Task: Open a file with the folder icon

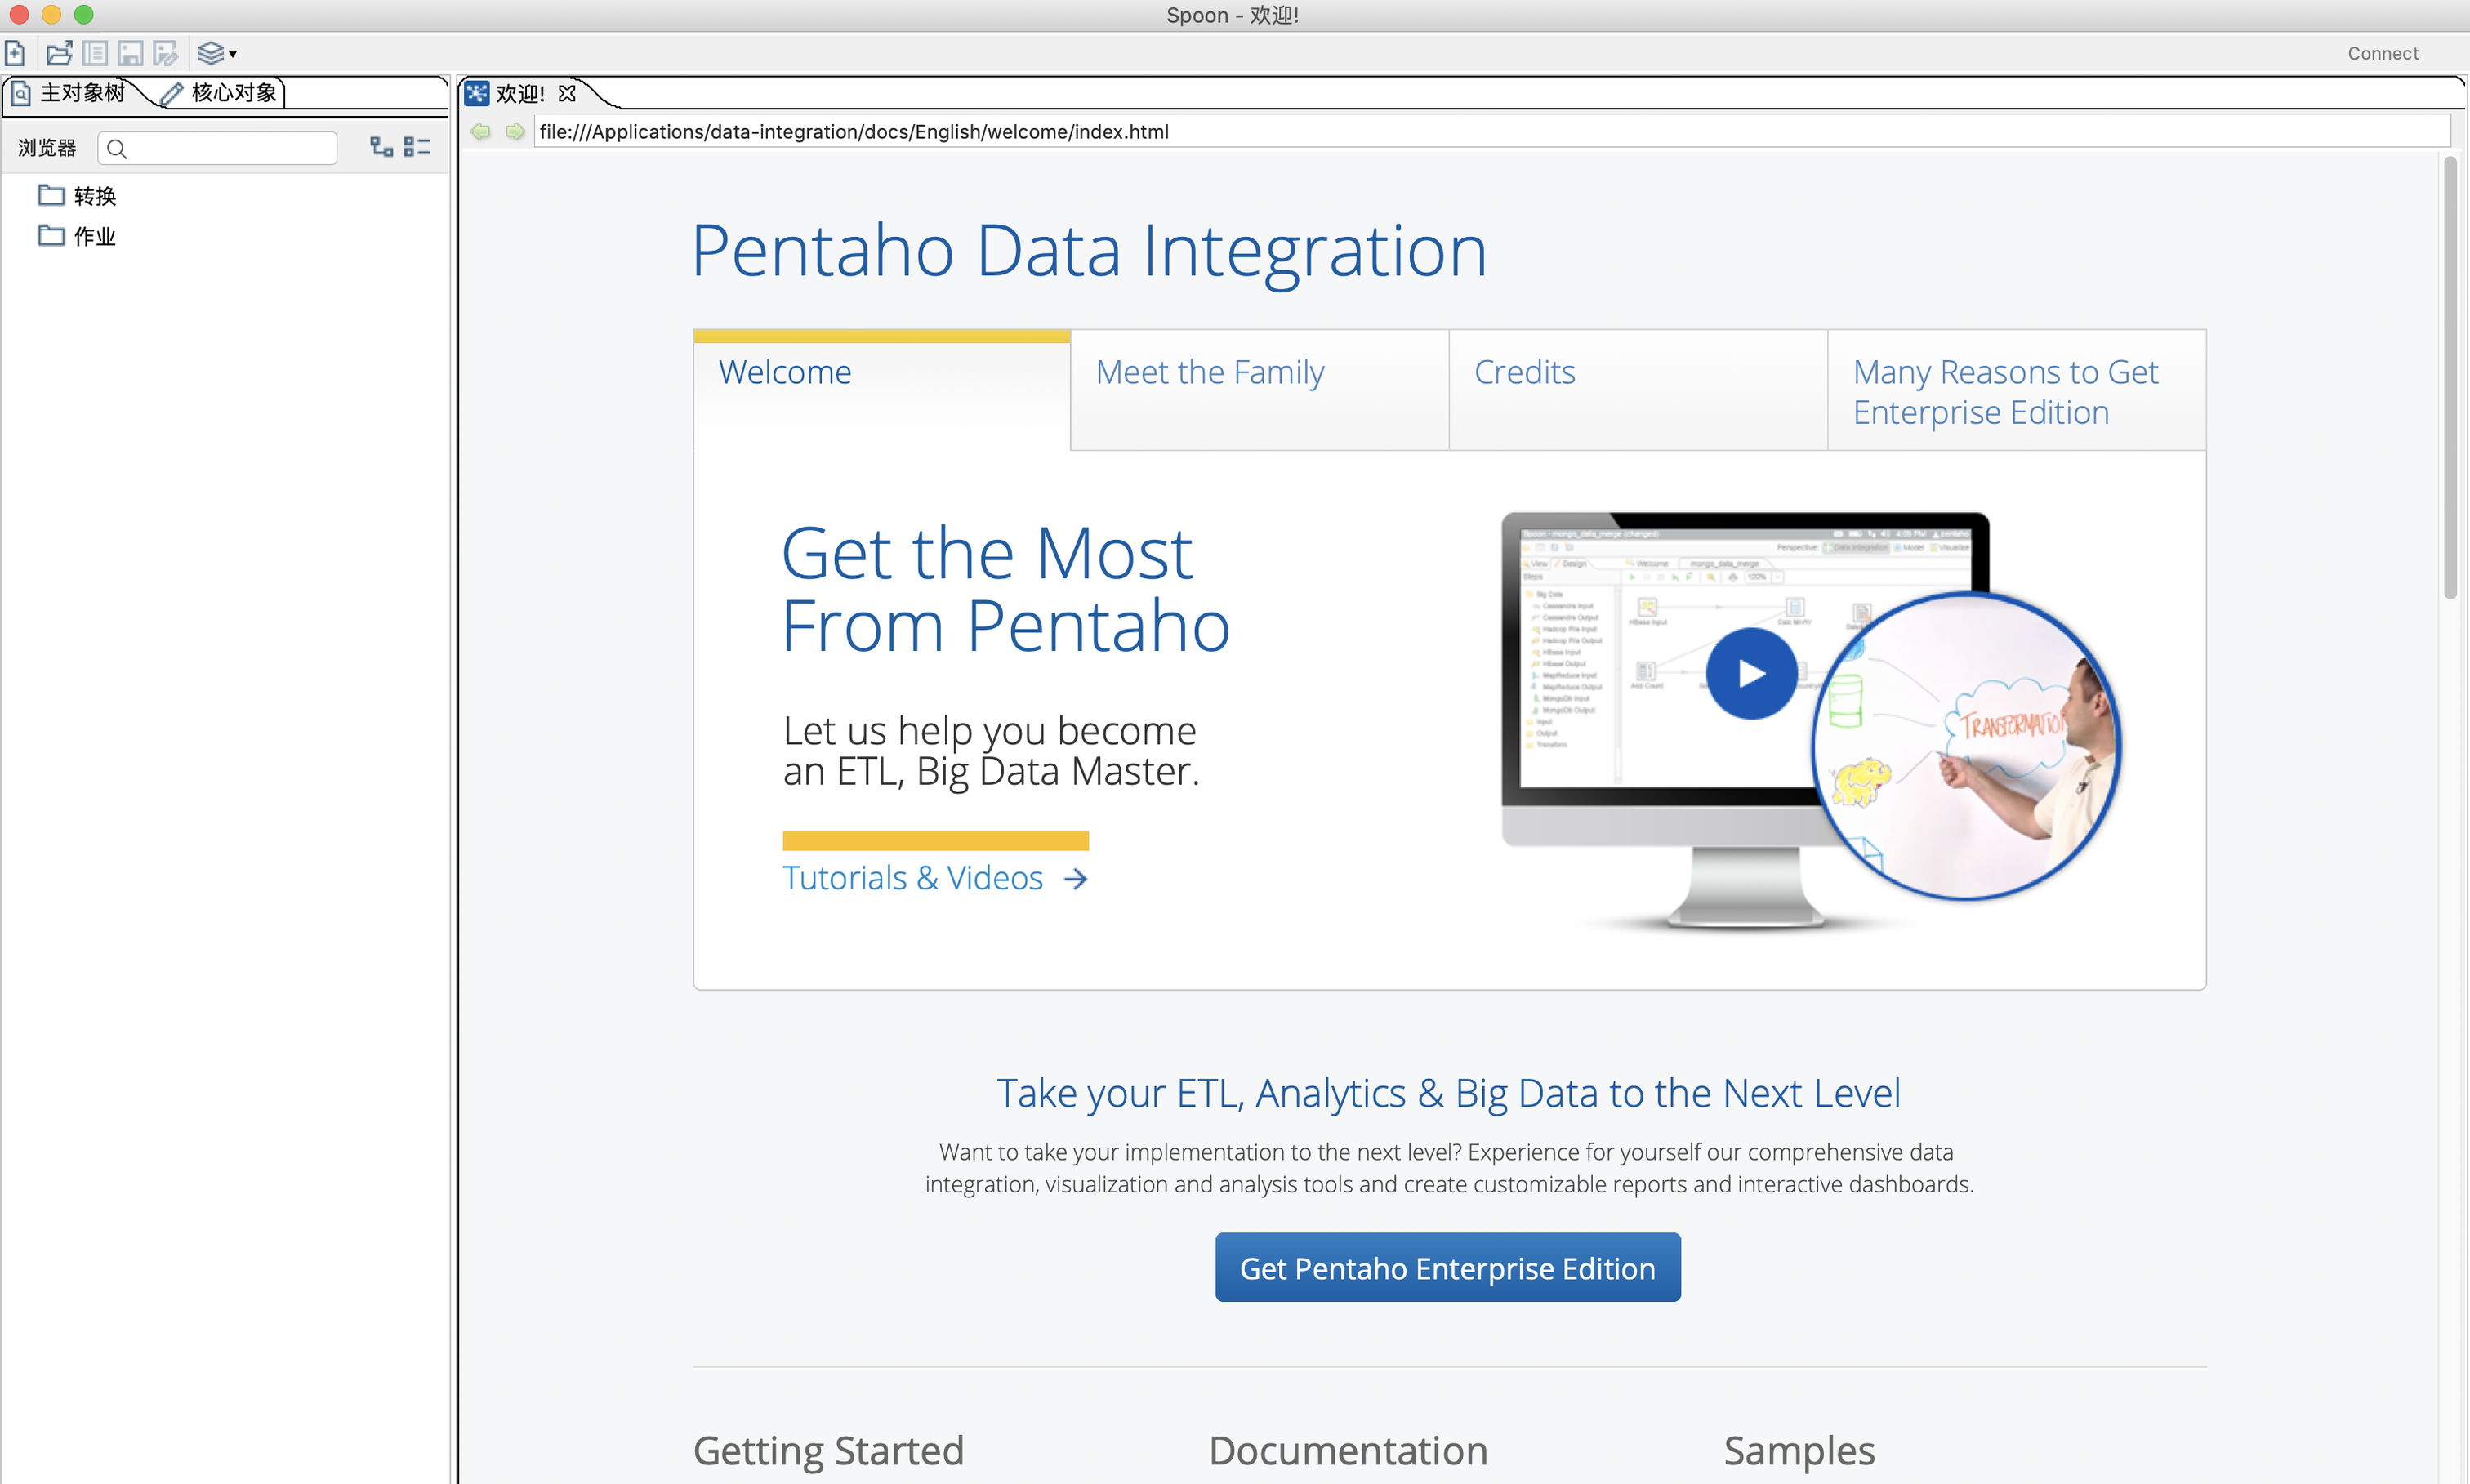Action: pyautogui.click(x=59, y=53)
